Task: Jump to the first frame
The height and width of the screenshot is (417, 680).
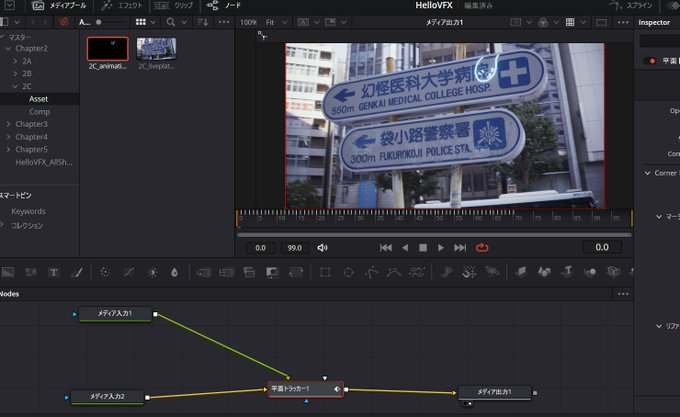Action: (x=386, y=248)
